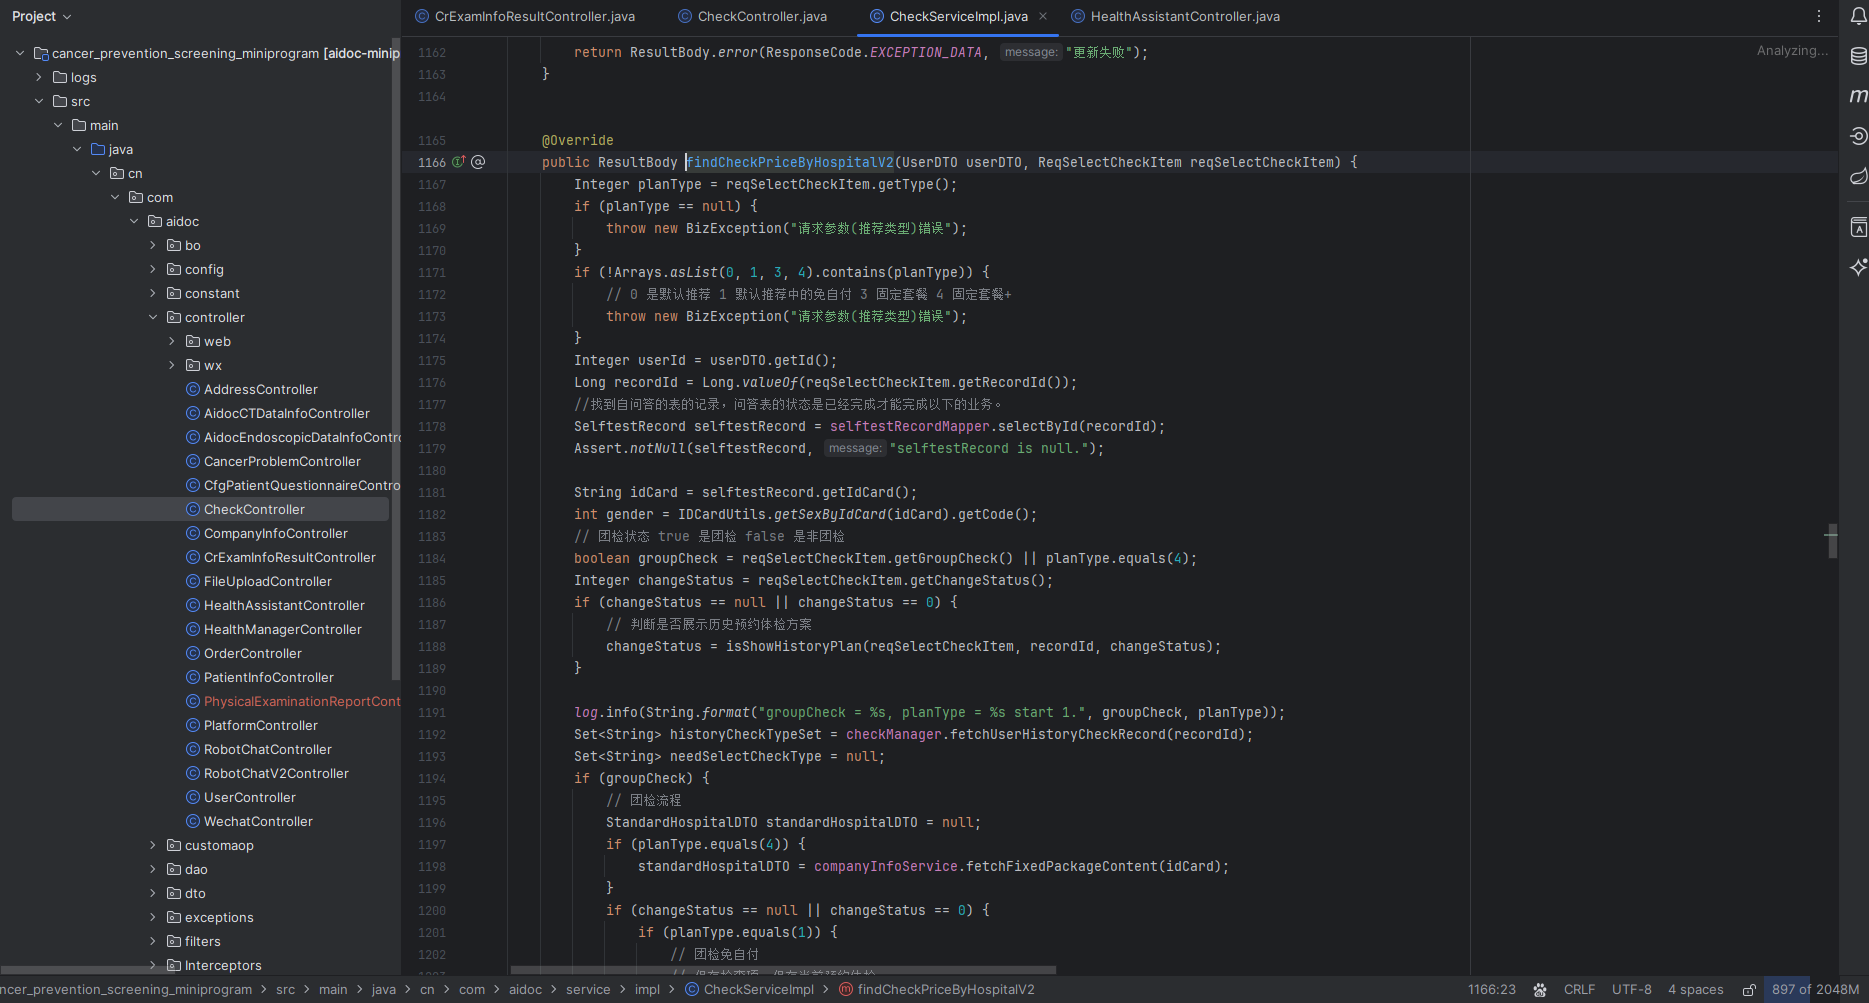Switch to HealthAssistantController.java tab

1185,16
